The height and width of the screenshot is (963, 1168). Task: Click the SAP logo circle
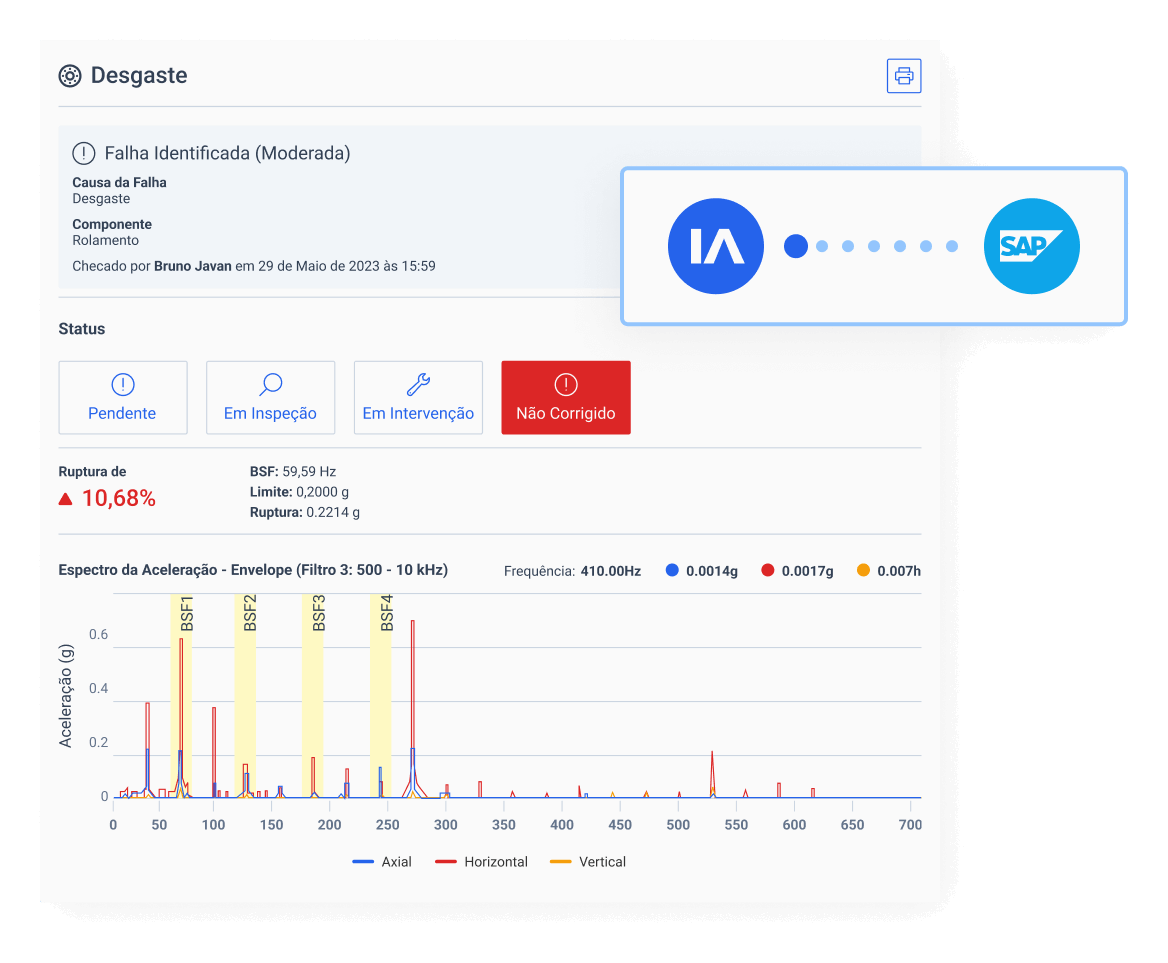coord(1031,246)
